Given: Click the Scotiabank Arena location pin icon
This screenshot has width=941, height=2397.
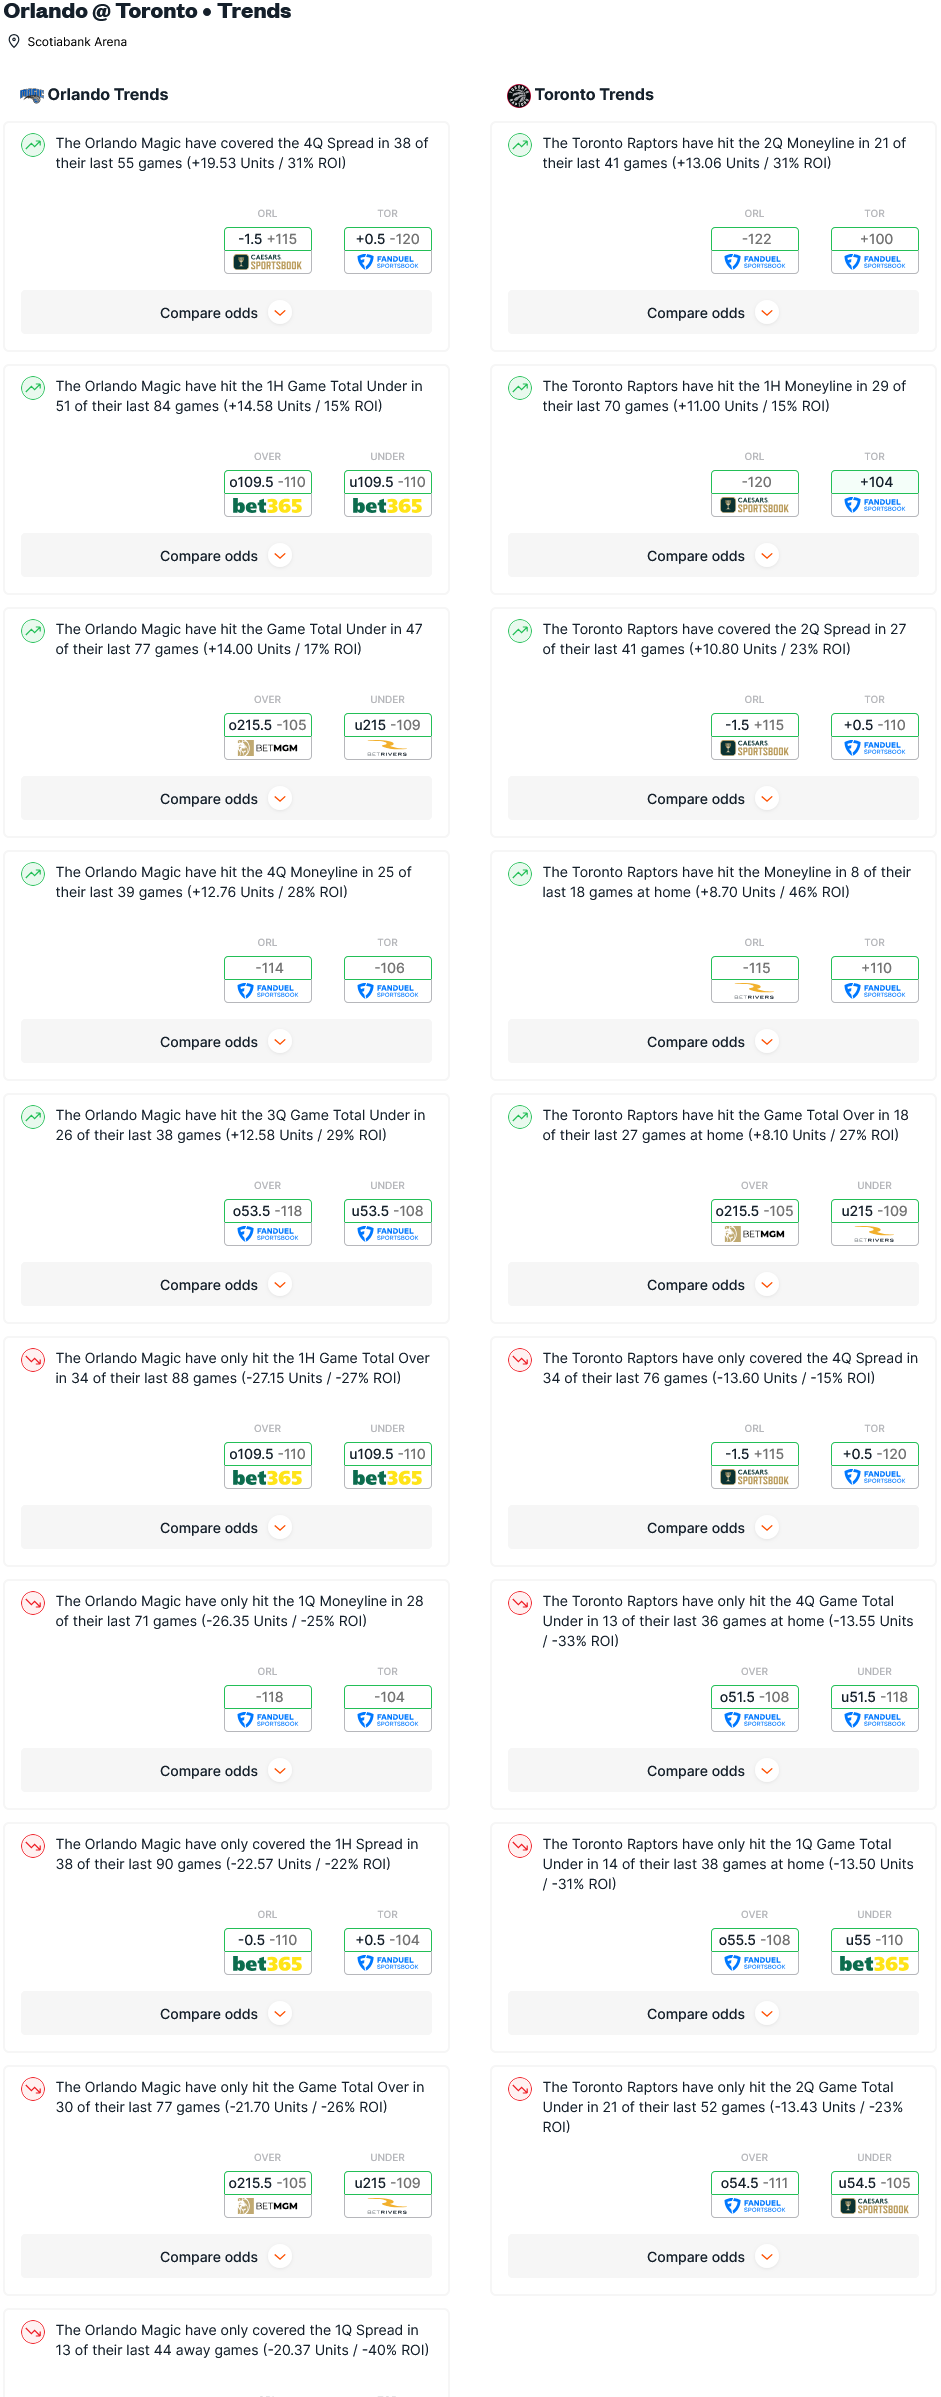Looking at the screenshot, I should pyautogui.click(x=14, y=42).
